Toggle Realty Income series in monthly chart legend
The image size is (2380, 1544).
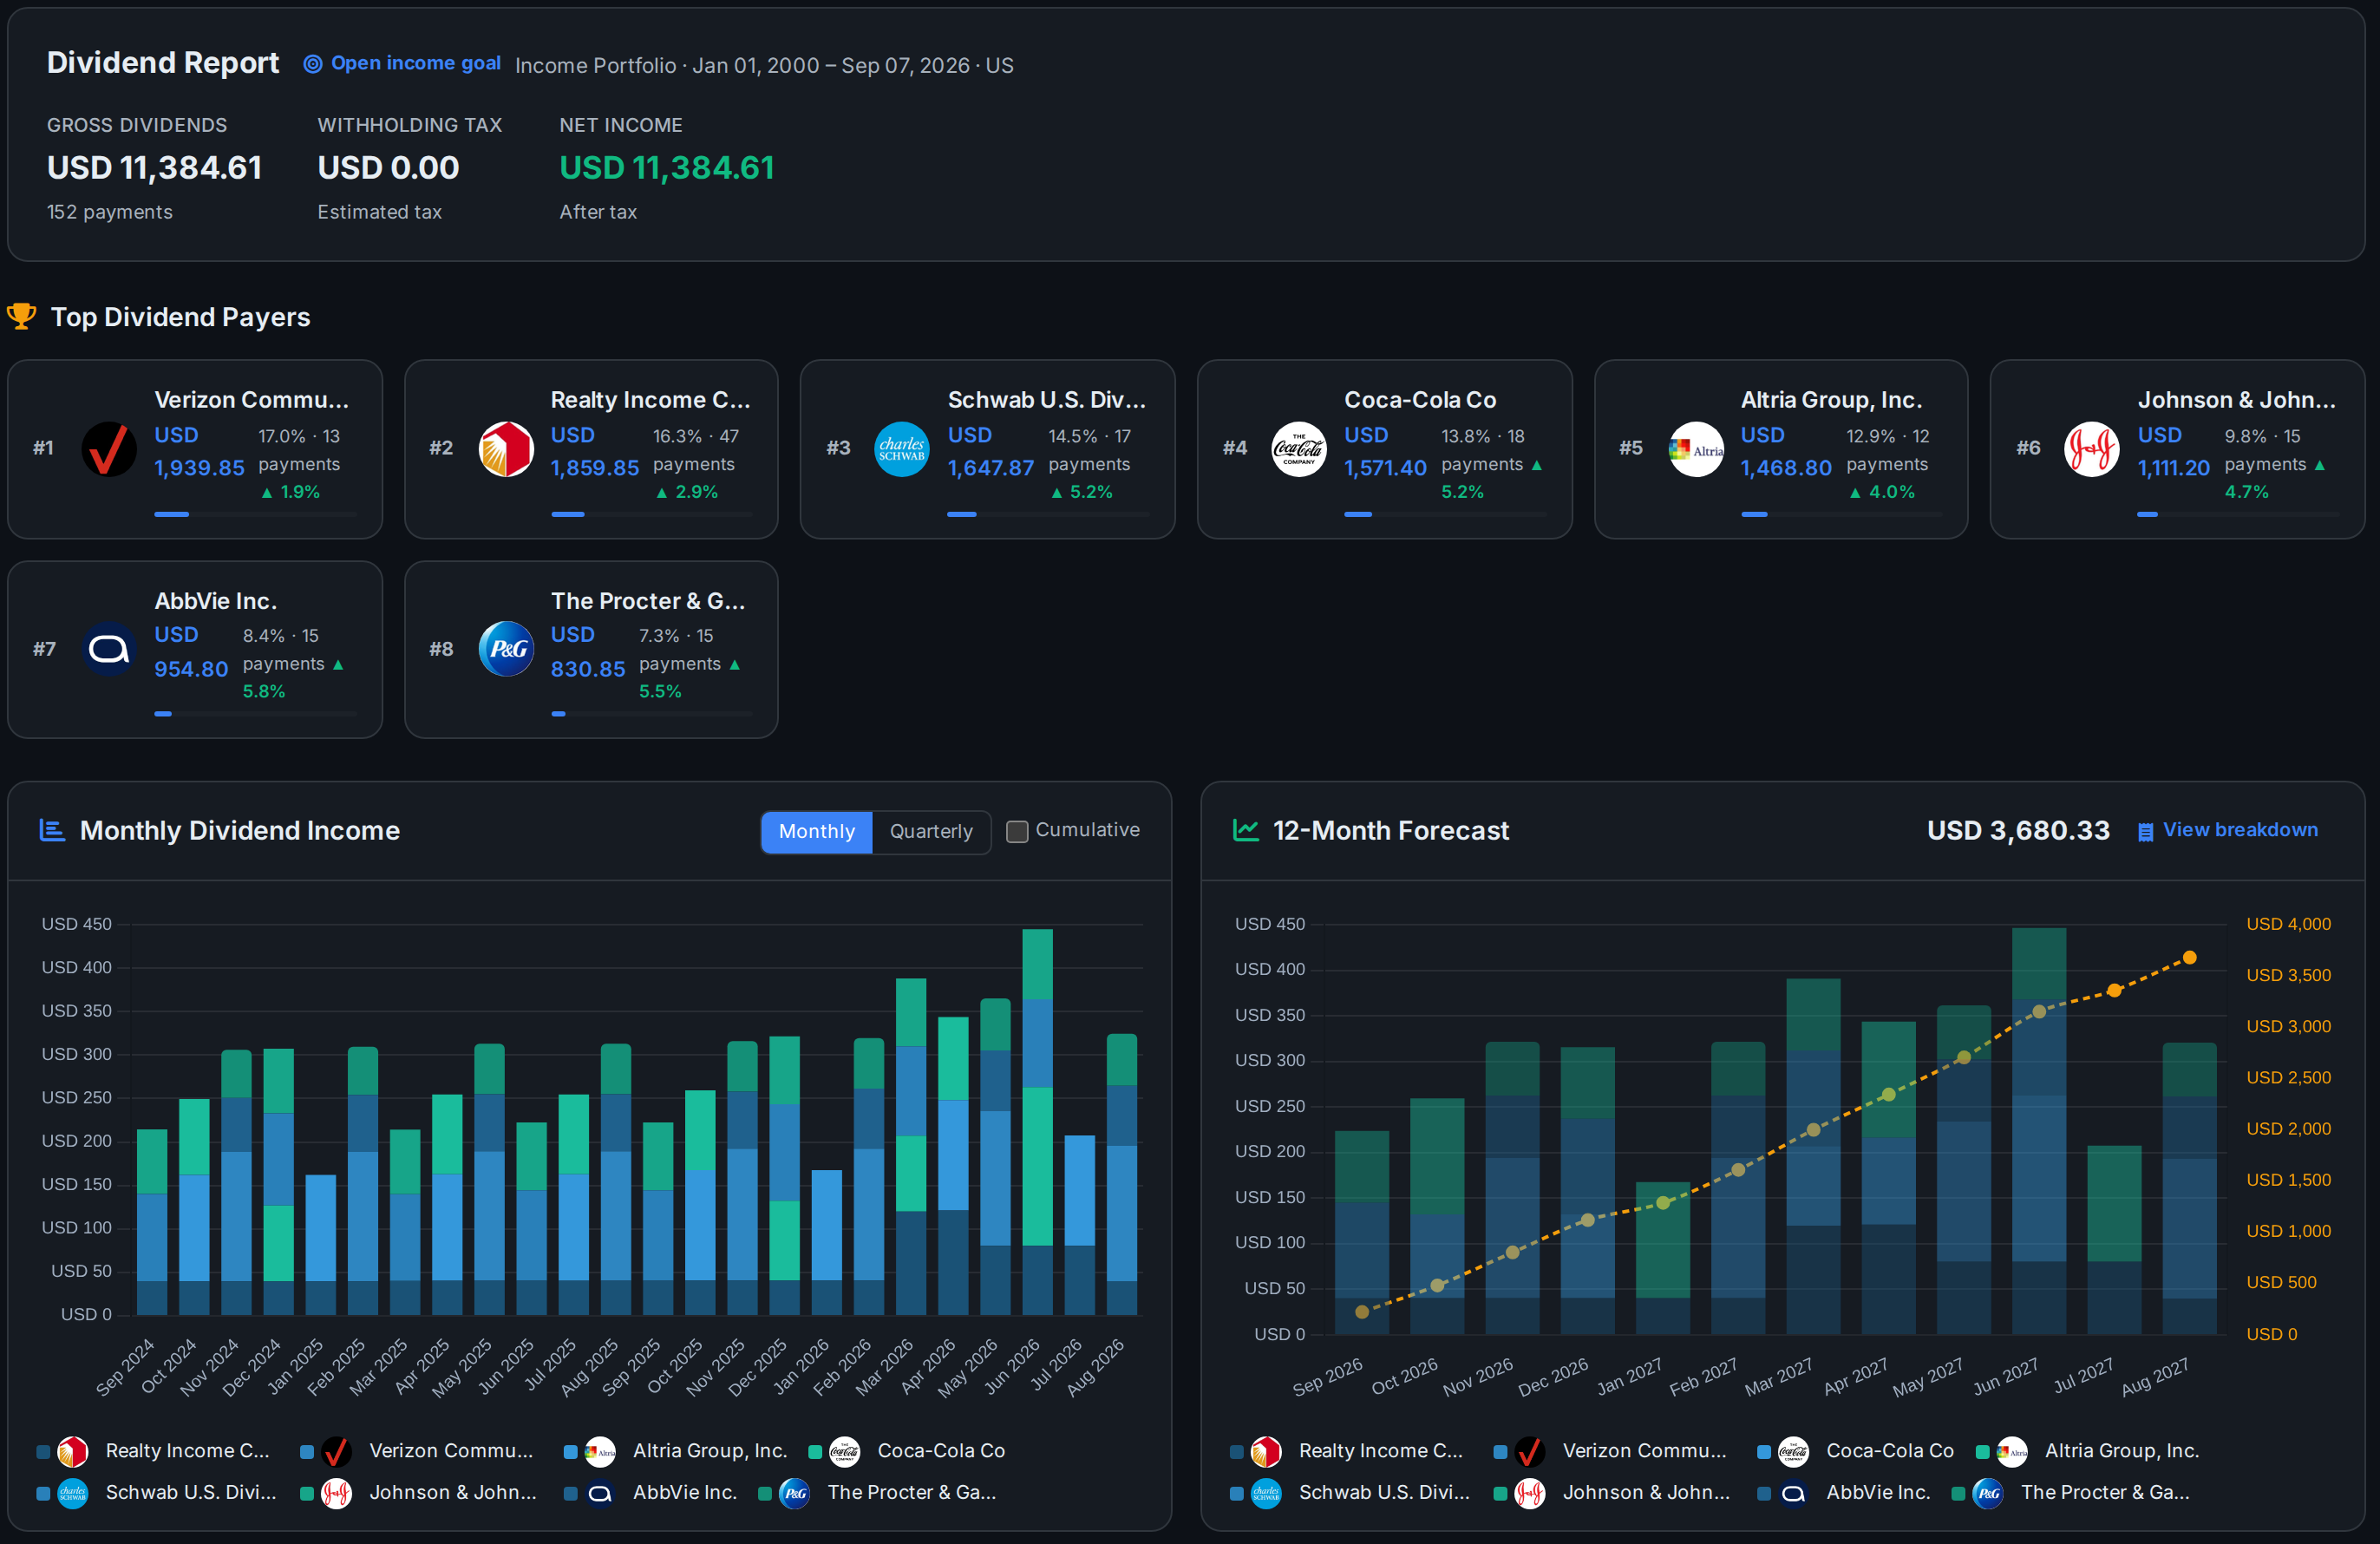click(x=153, y=1450)
